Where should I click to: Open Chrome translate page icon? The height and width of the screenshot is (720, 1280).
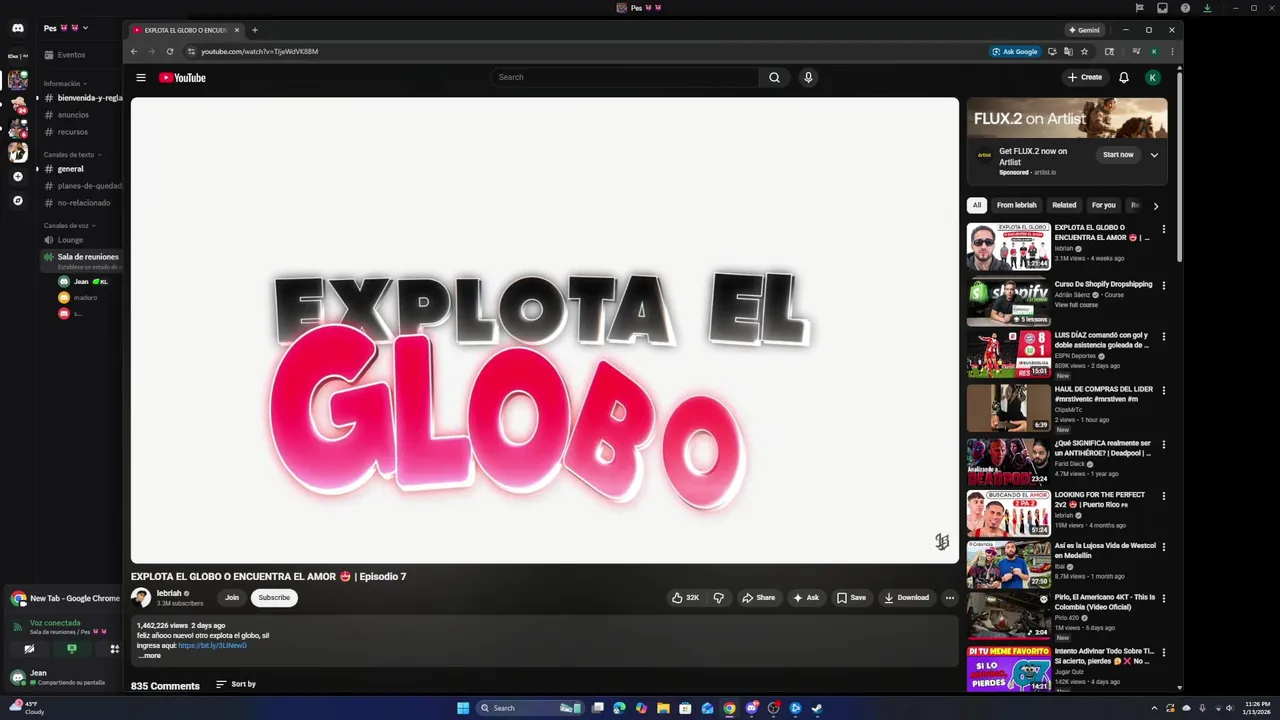[x=1068, y=51]
